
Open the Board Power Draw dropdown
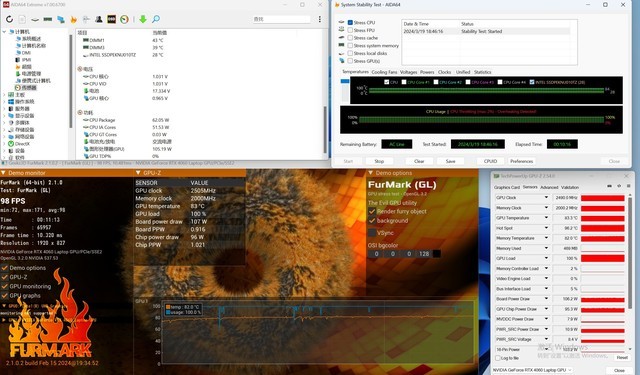click(546, 299)
